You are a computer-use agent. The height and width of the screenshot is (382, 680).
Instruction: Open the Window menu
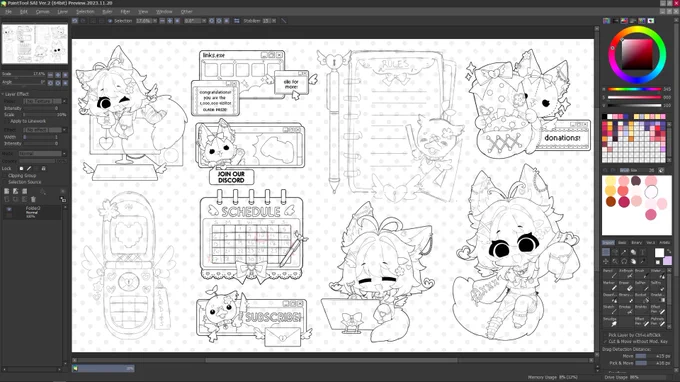tap(164, 12)
